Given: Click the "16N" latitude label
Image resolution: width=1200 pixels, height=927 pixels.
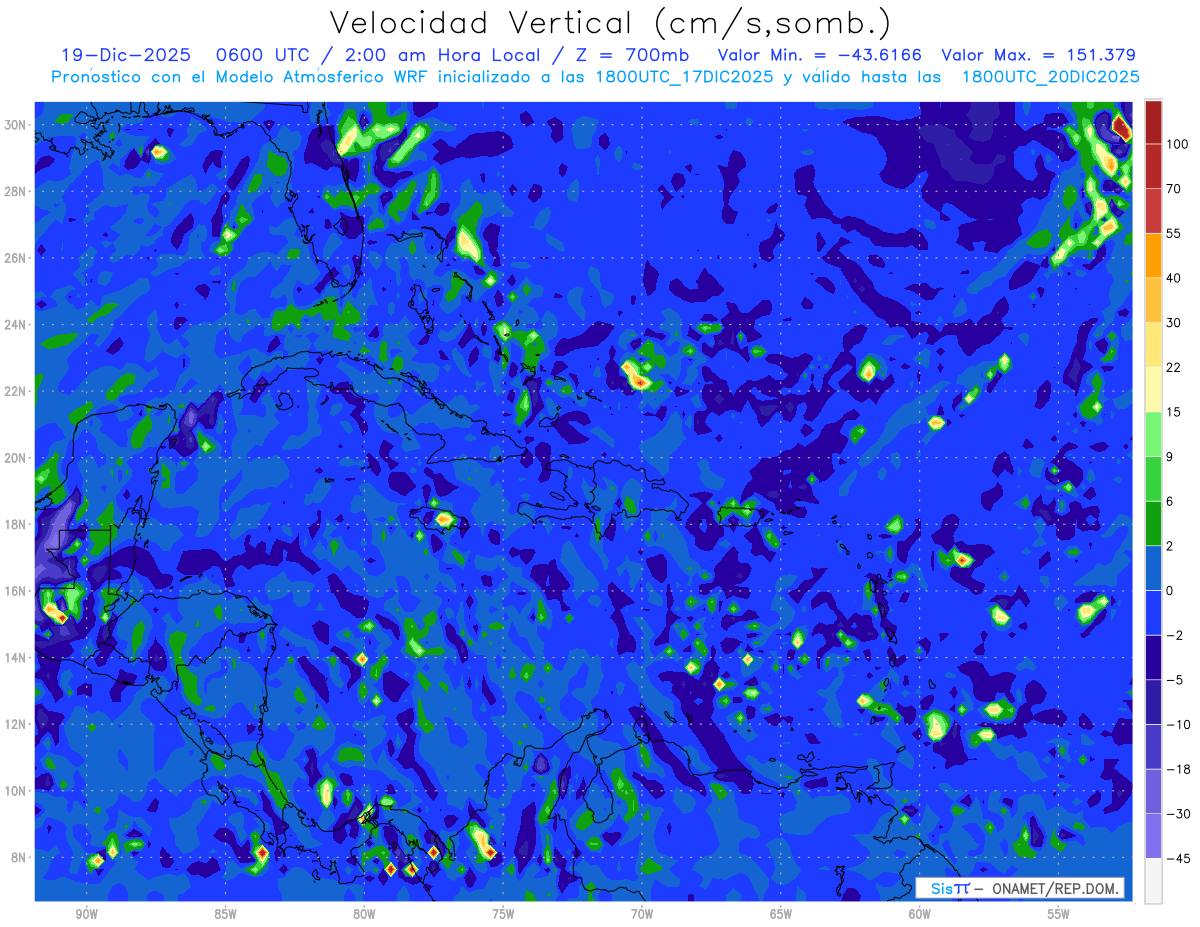Looking at the screenshot, I should 17,591.
